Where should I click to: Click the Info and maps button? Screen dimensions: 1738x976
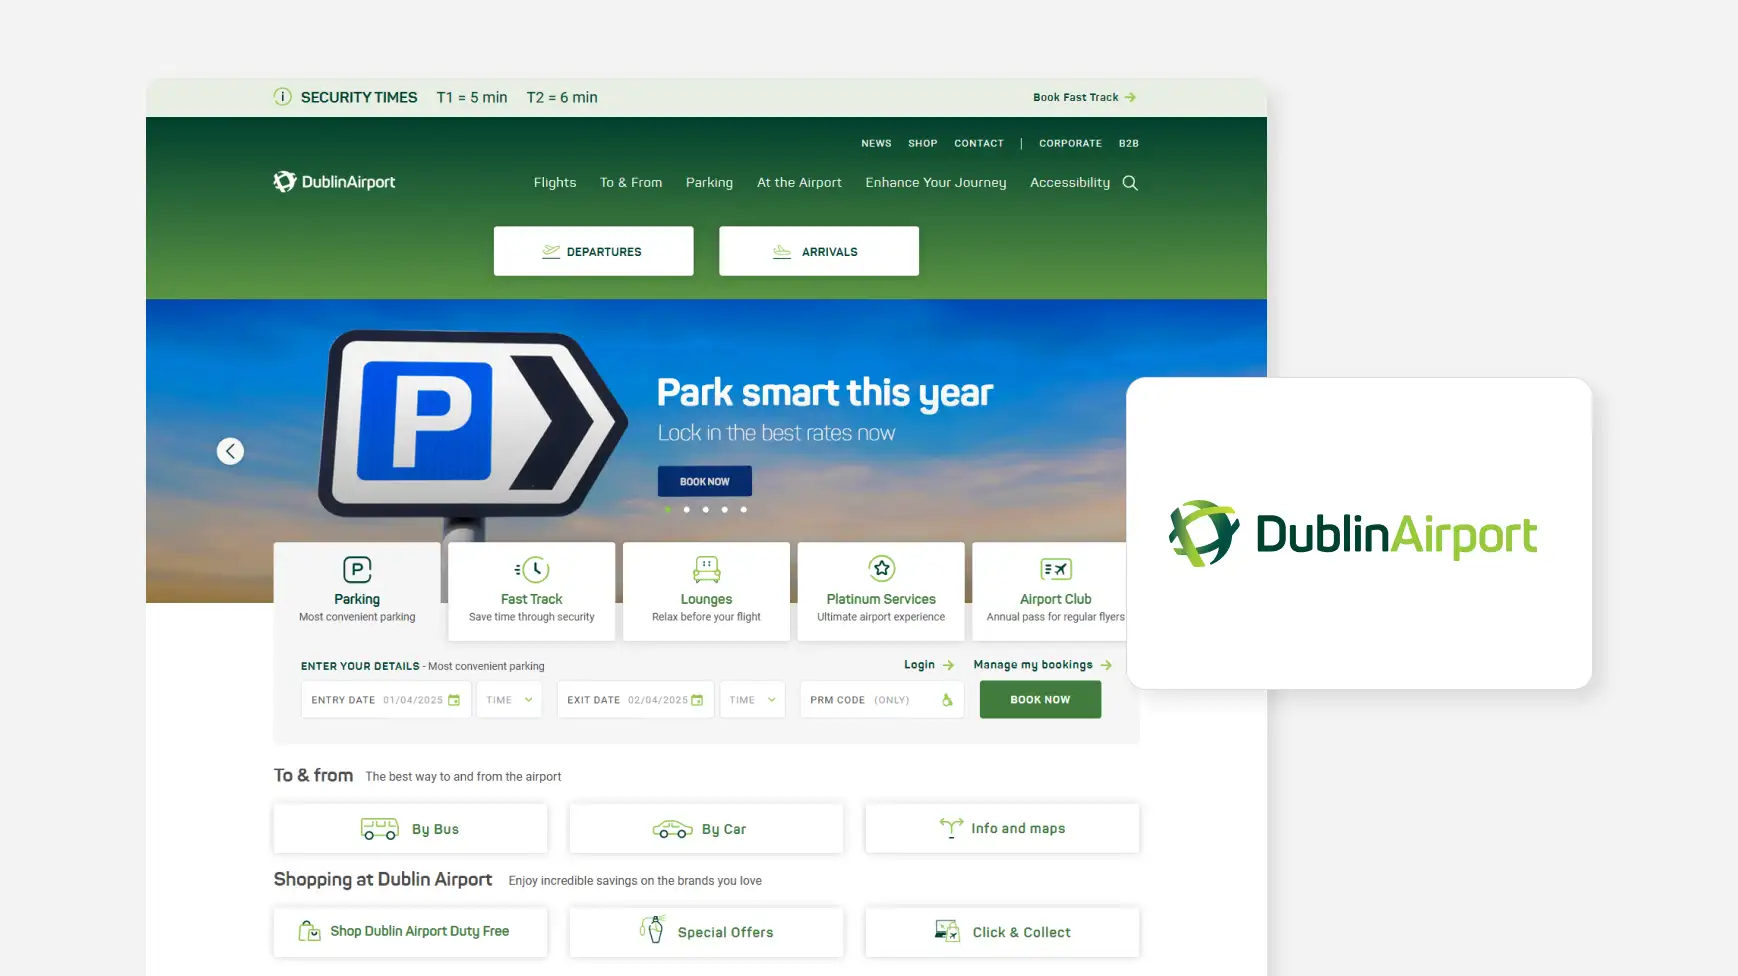point(1002,829)
